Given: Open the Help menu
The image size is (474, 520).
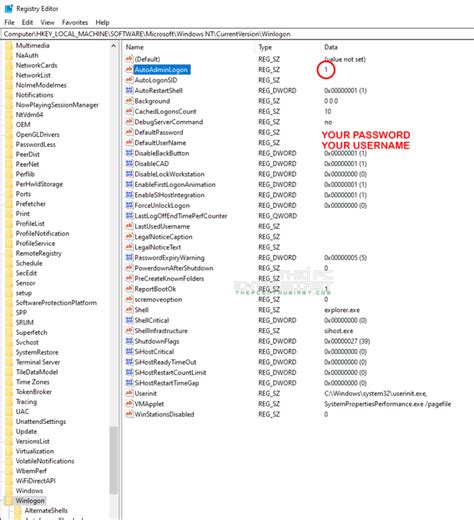Looking at the screenshot, I should (x=102, y=22).
